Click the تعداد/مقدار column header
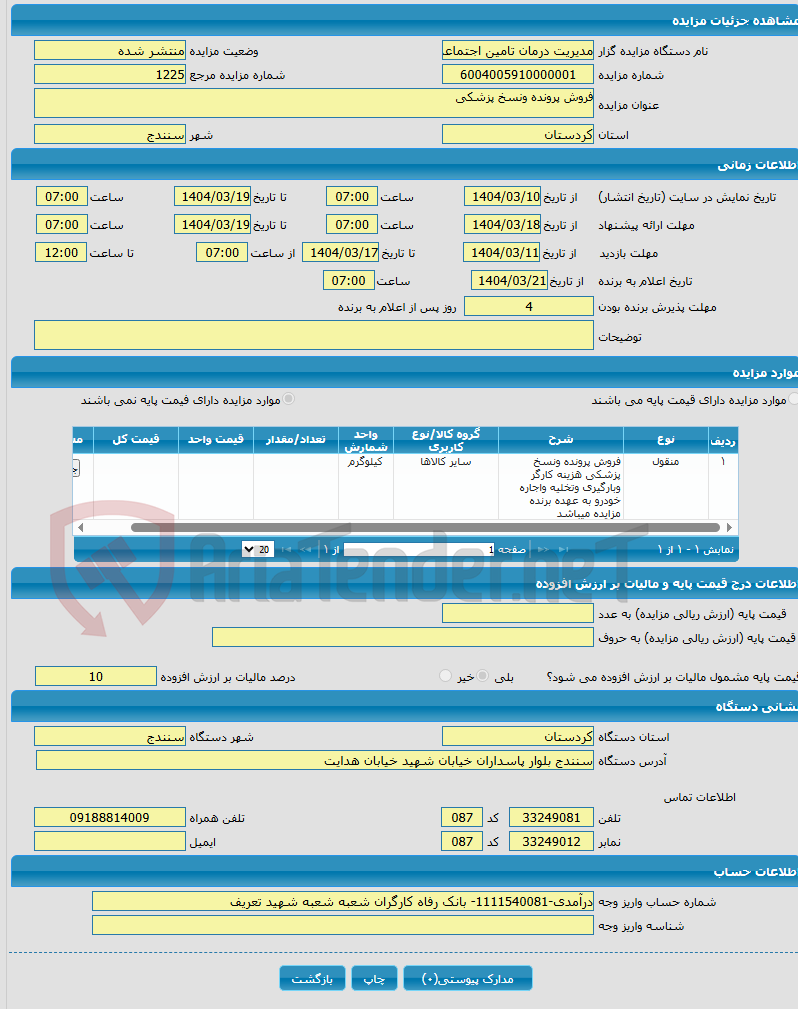This screenshot has height=1009, width=798. pos(295,440)
